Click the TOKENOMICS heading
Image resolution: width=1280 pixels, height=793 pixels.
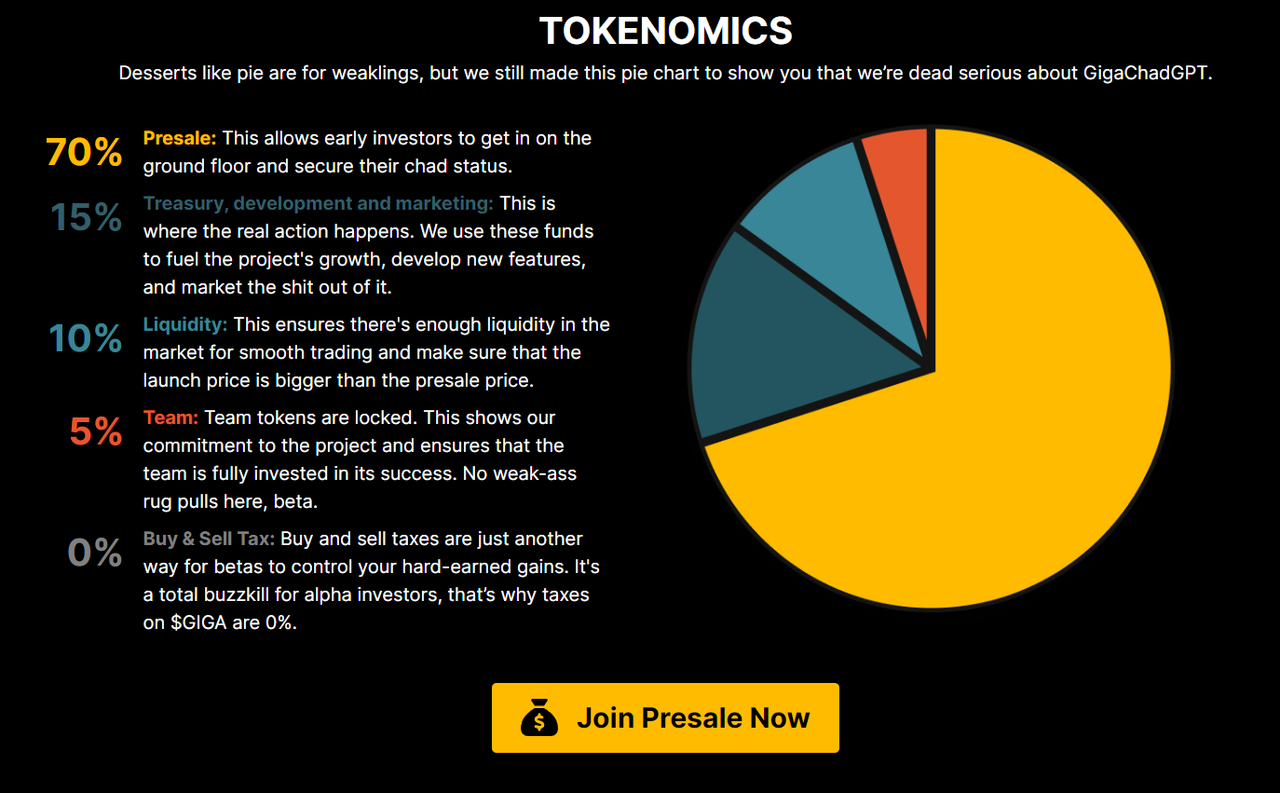pos(666,31)
